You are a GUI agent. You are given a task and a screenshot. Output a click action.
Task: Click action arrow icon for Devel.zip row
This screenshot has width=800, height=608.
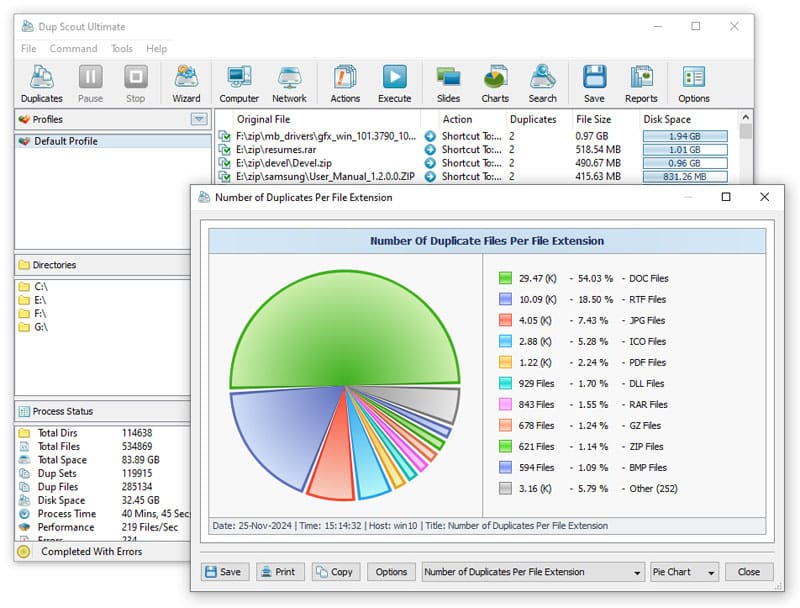tap(430, 163)
